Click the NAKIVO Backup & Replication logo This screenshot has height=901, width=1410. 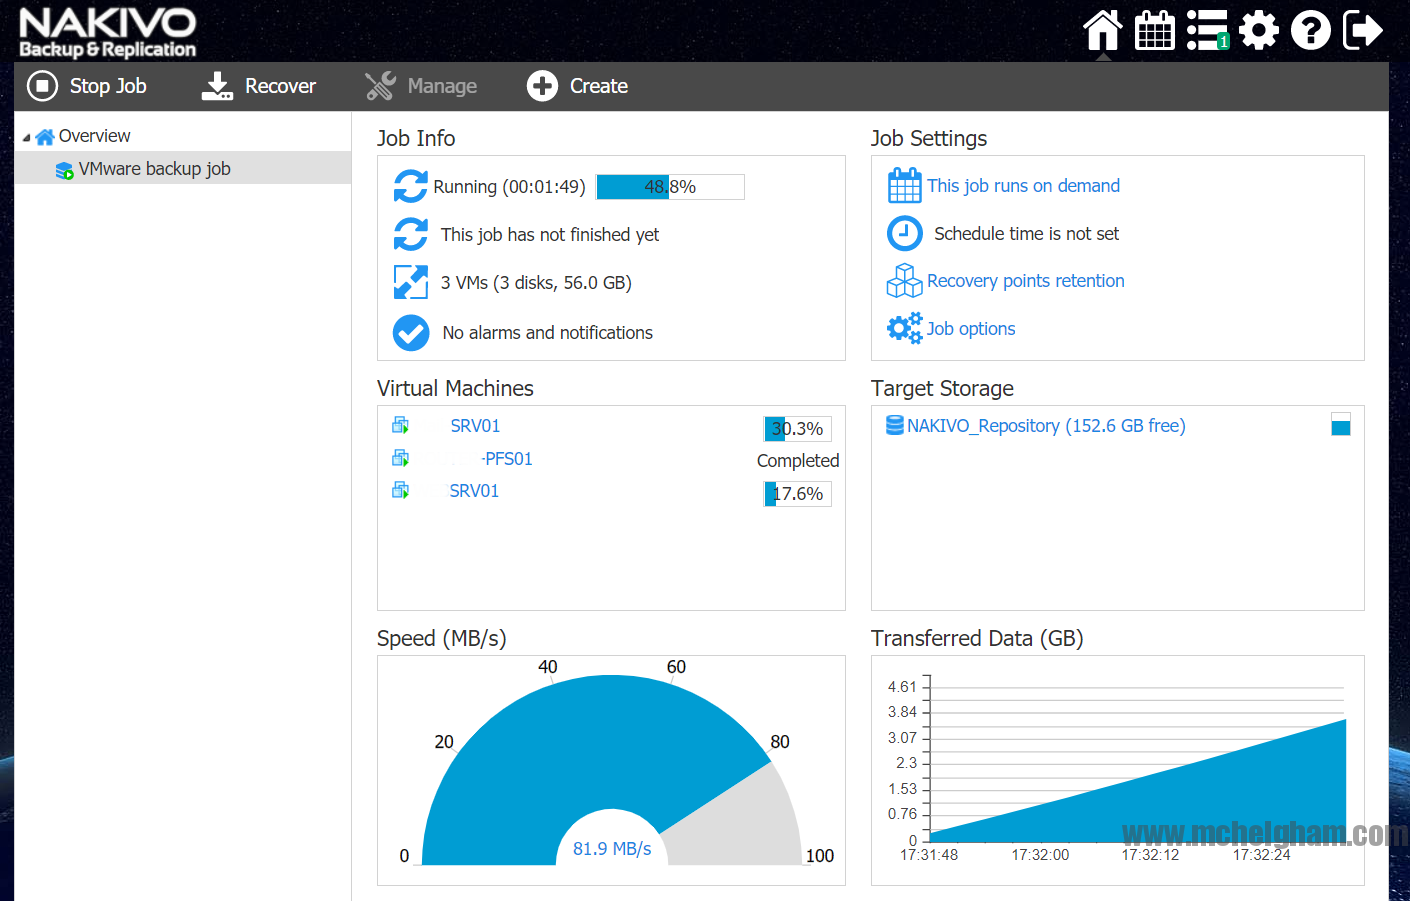[x=108, y=33]
